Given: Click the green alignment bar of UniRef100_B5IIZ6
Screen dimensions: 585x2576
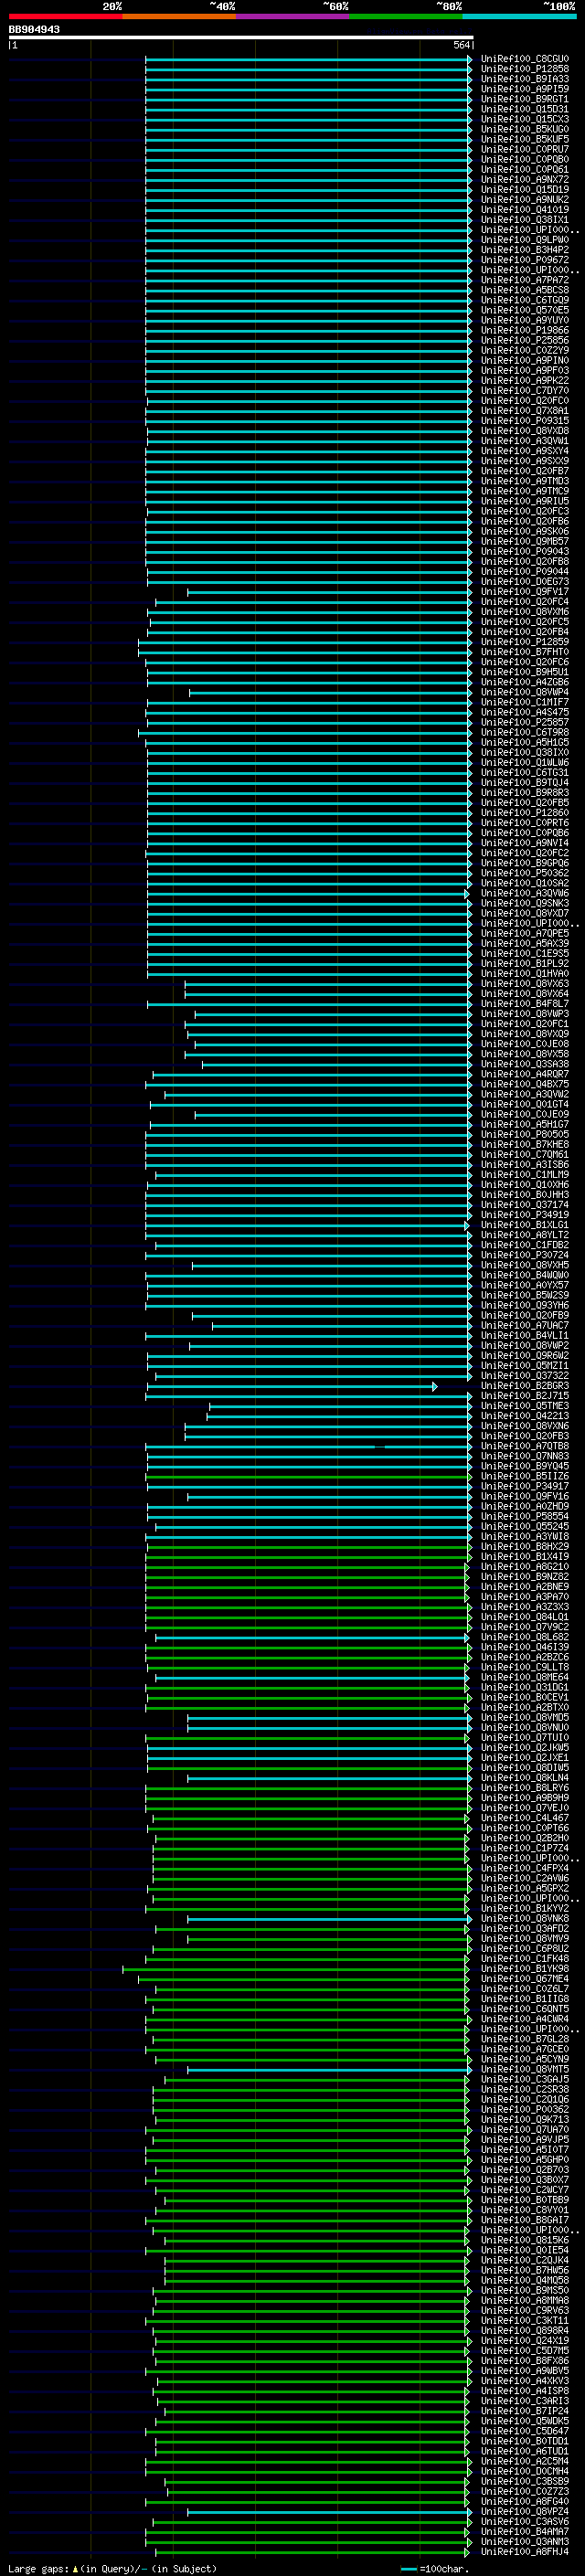Looking at the screenshot, I should tap(309, 1476).
